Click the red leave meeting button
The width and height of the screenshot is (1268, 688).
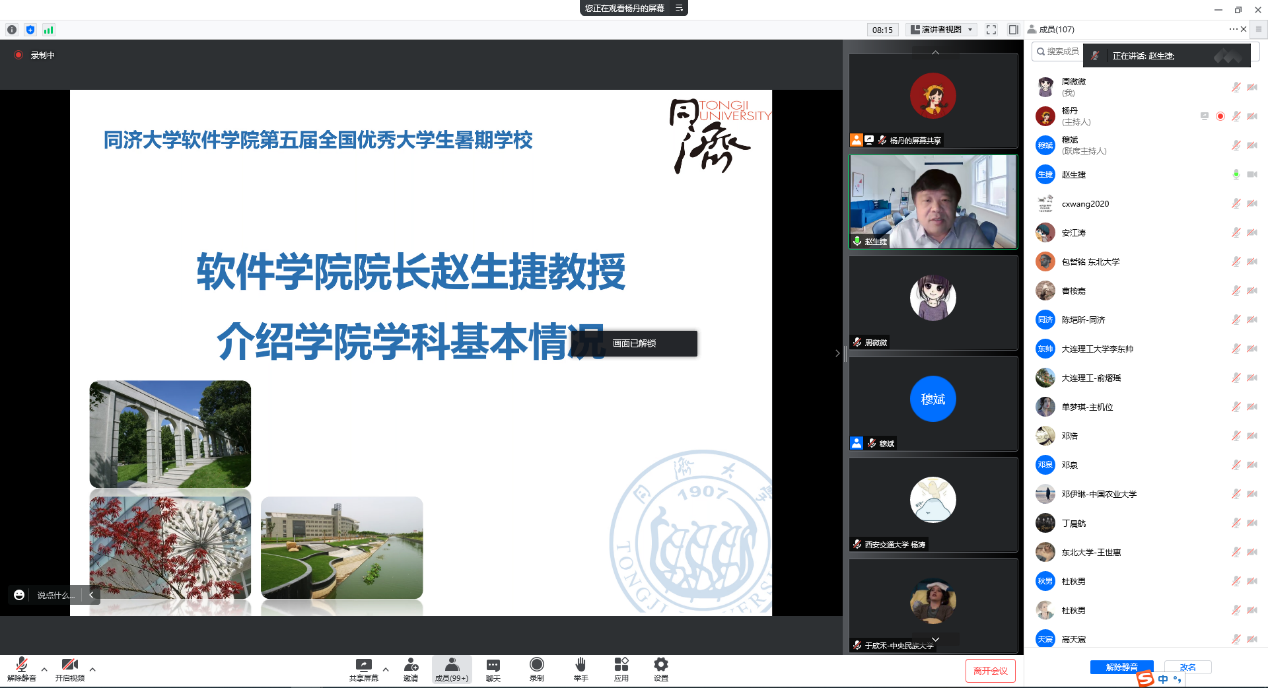point(991,670)
